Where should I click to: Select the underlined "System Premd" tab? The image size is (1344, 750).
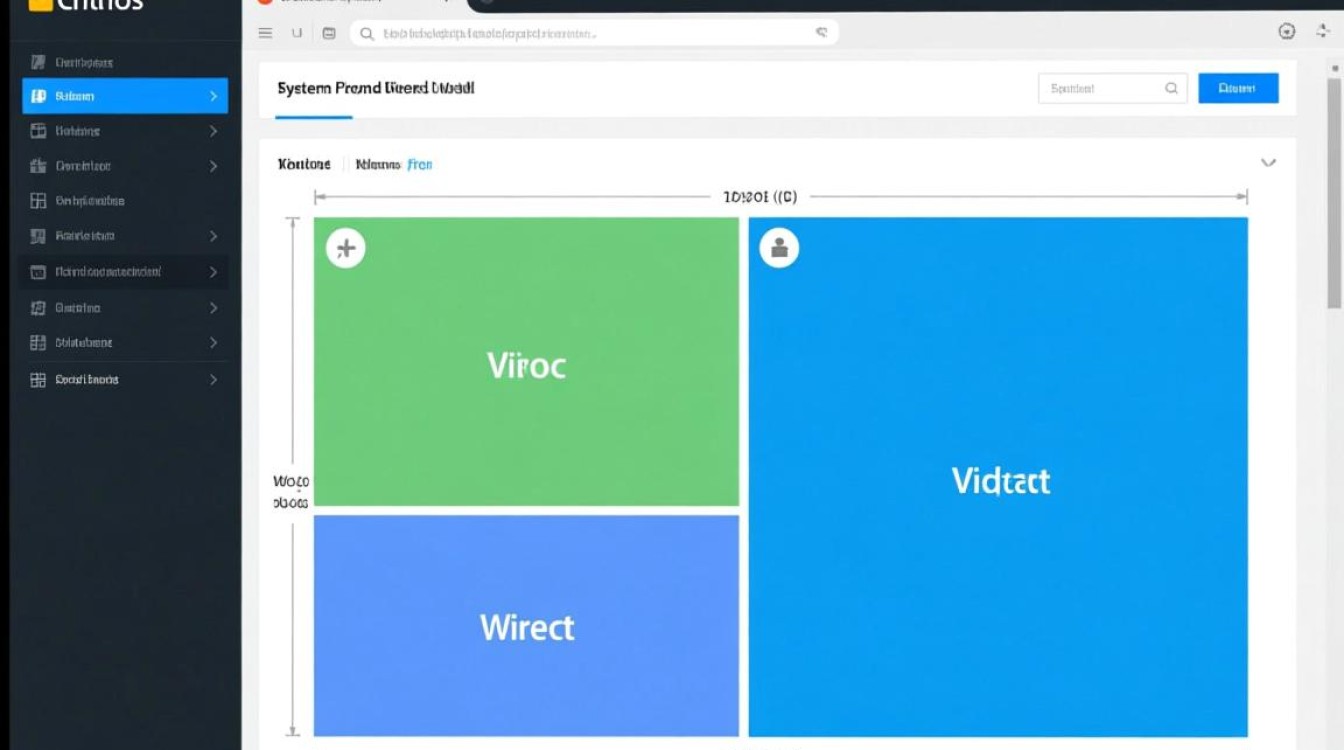(314, 89)
